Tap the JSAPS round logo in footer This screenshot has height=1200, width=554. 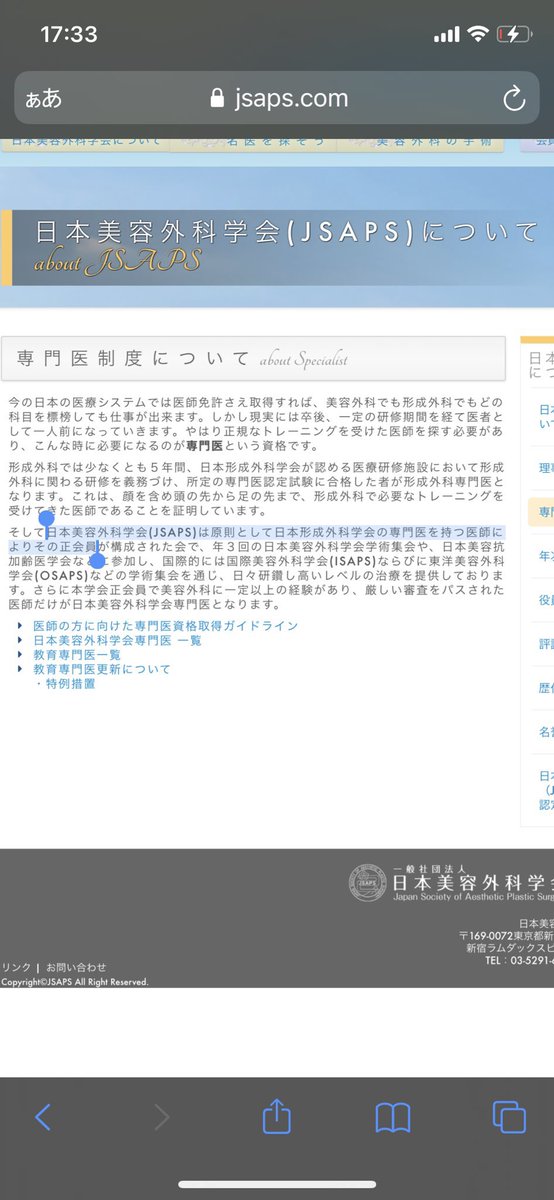click(x=366, y=882)
